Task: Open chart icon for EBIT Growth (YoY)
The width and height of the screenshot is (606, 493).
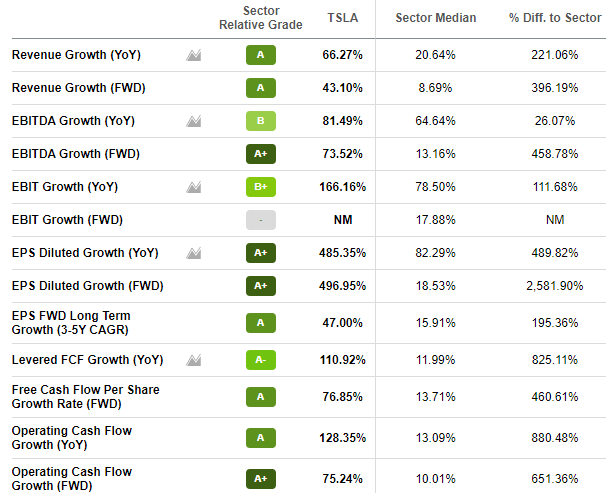Action: pyautogui.click(x=194, y=187)
